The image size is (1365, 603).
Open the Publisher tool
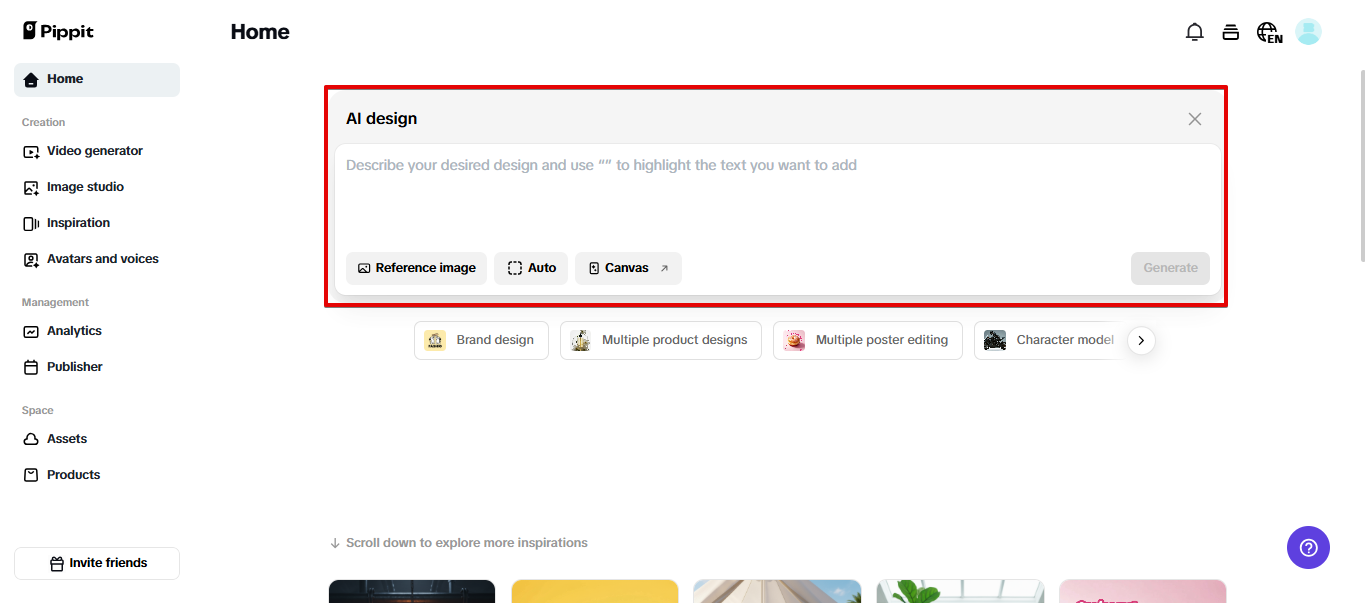(x=74, y=366)
